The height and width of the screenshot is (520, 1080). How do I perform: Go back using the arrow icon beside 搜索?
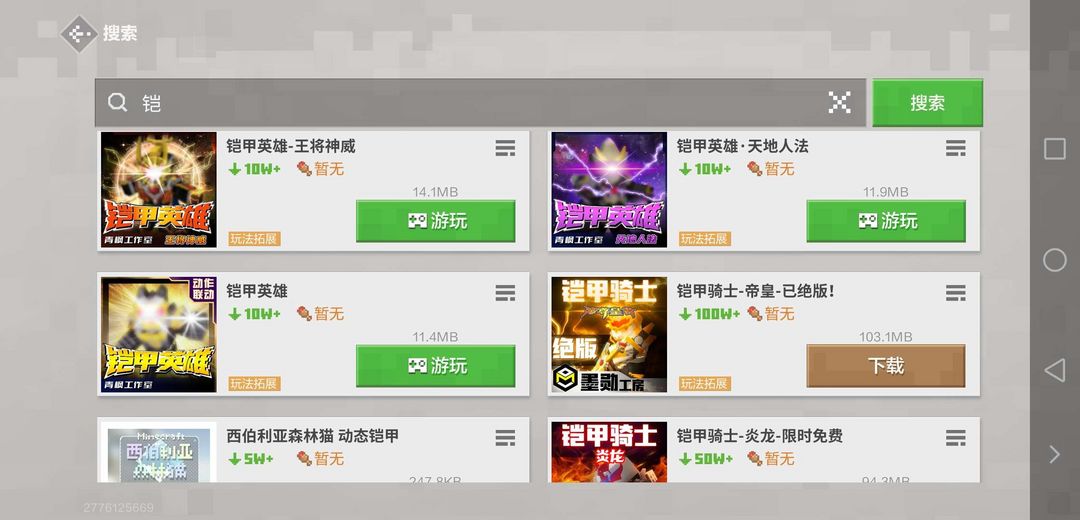point(78,34)
